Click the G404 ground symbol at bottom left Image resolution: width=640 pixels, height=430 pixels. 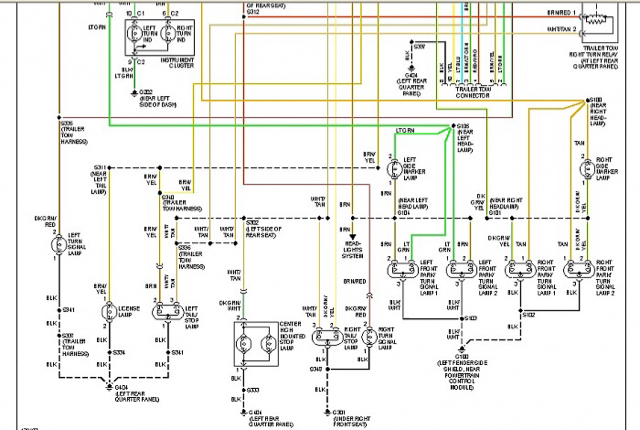pyautogui.click(x=109, y=386)
